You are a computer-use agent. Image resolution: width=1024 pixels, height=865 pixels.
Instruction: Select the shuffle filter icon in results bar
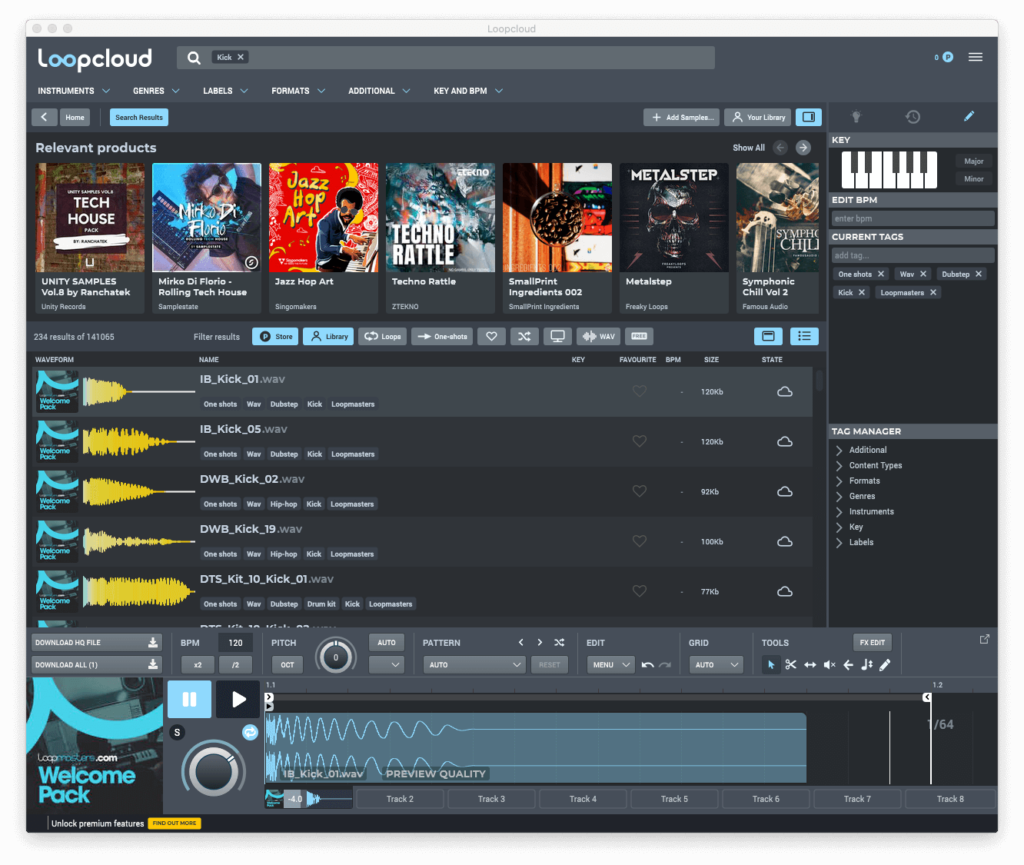(x=524, y=336)
